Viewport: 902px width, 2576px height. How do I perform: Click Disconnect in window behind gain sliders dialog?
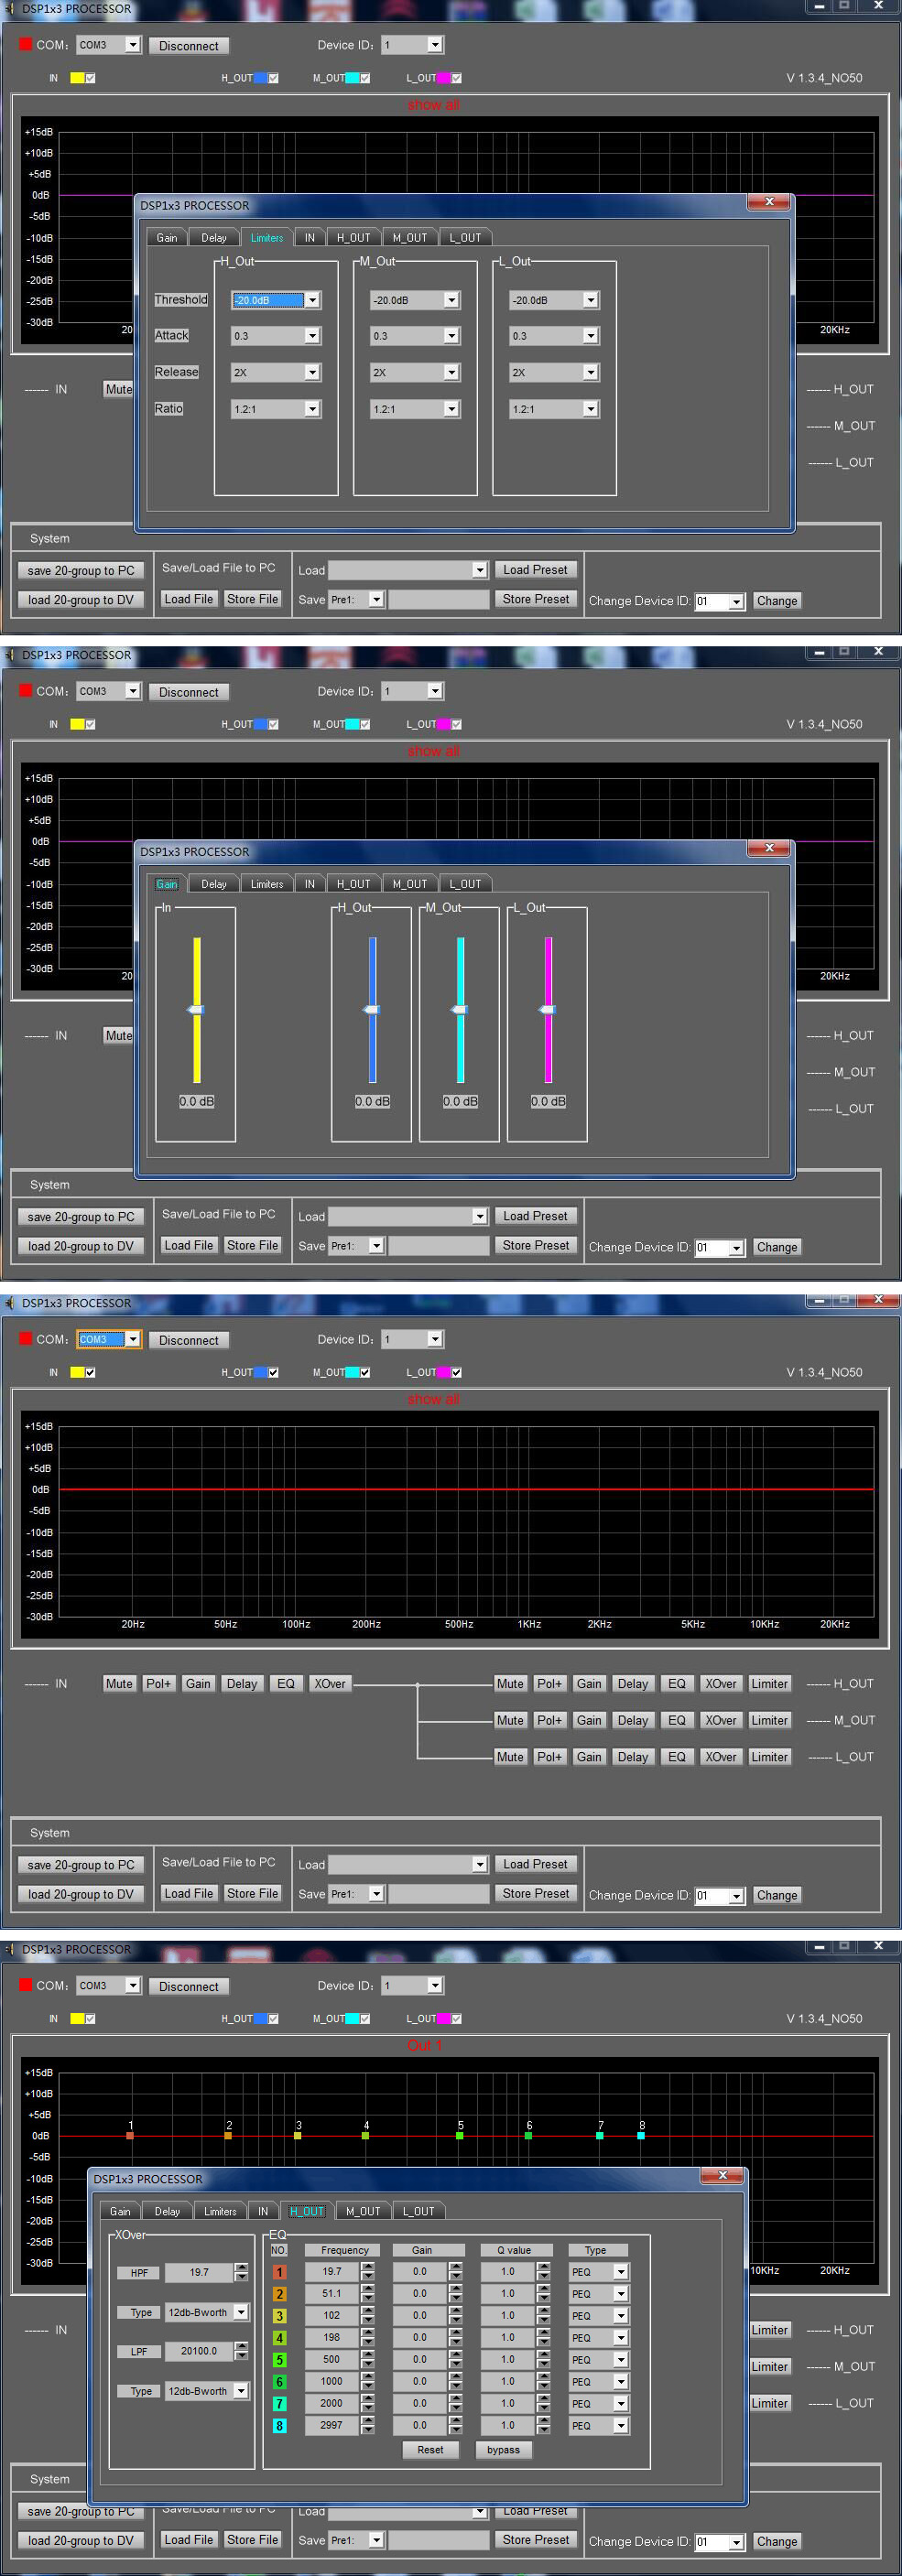pyautogui.click(x=189, y=692)
